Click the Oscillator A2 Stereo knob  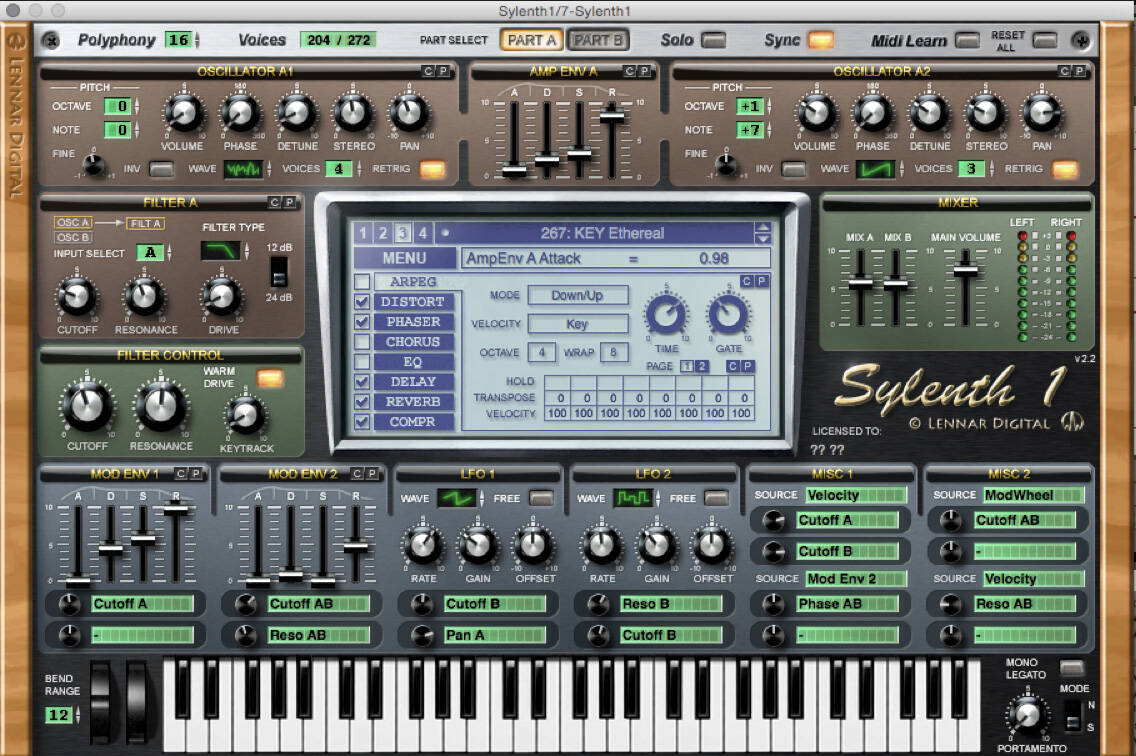[985, 114]
